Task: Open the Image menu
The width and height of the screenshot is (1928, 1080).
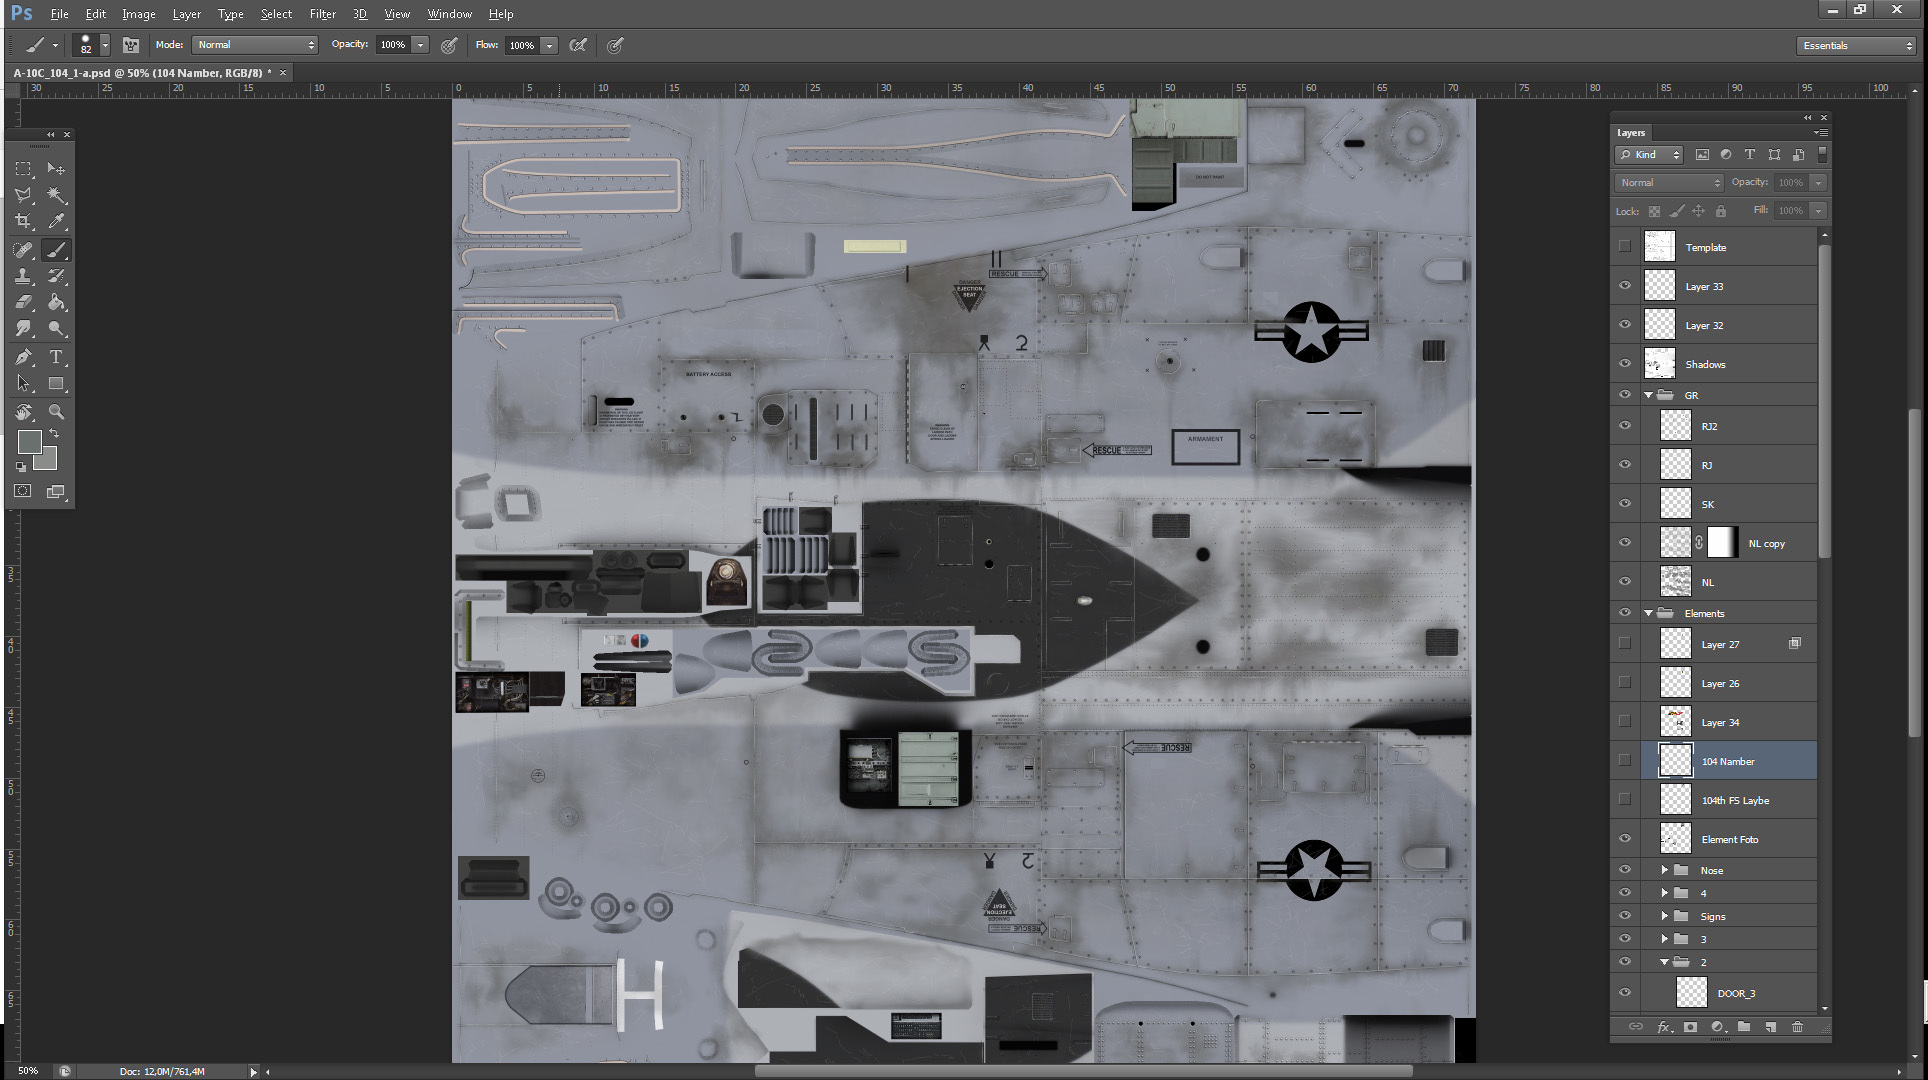Action: [138, 14]
